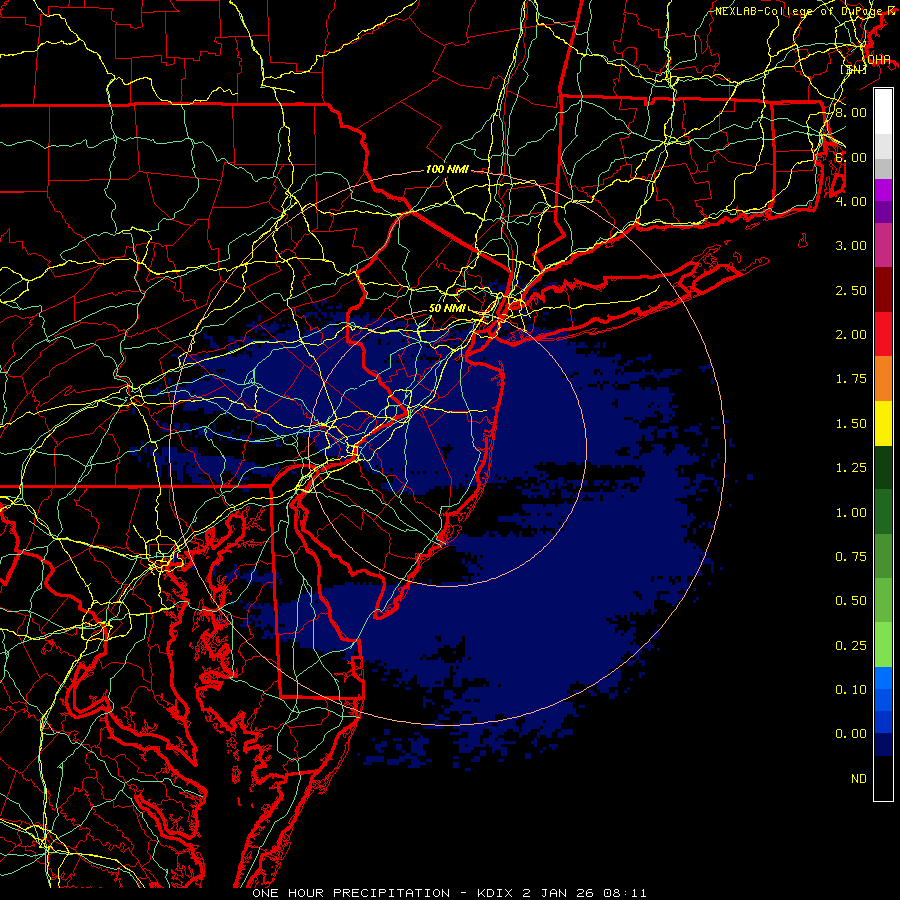
Task: Select the 1.75 legend label
Action: click(x=851, y=379)
